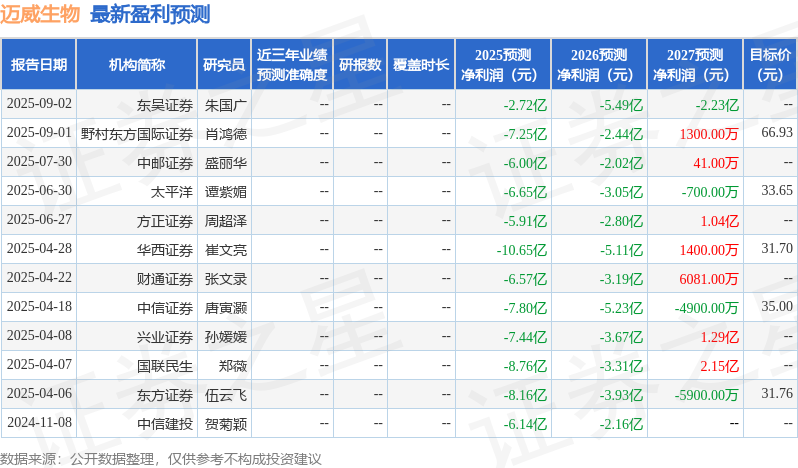Select the 机构简称 column header
Viewport: 798px width, 468px height.
point(136,65)
